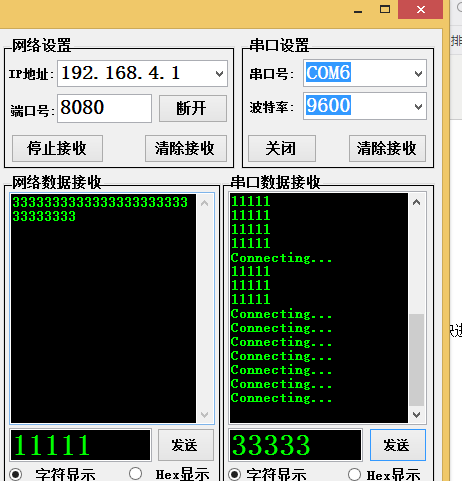Click the down arrow of network receive scrollbar
Image resolution: width=462 pixels, height=481 pixels.
coord(205,415)
